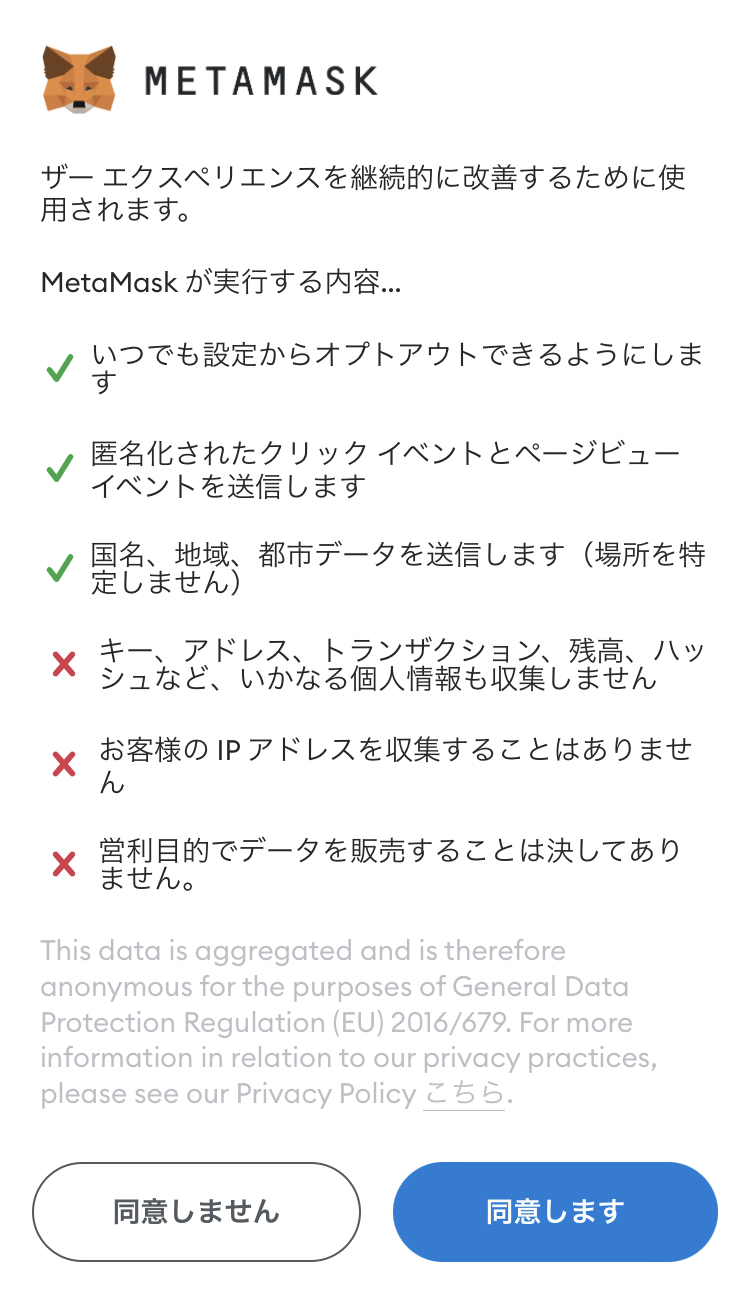Click the MetaMask fox logo
This screenshot has width=750, height=1294.
point(79,79)
